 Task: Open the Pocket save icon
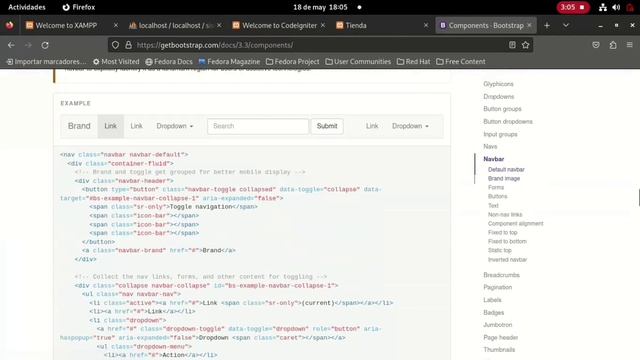tap(596, 45)
